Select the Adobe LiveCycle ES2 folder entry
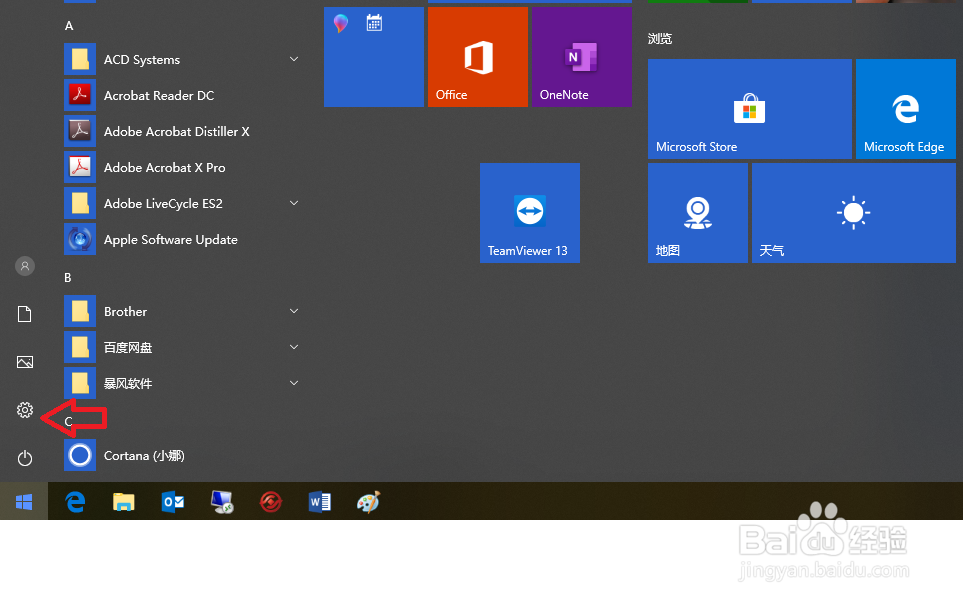Viewport: 963px width, 604px height. coord(184,203)
